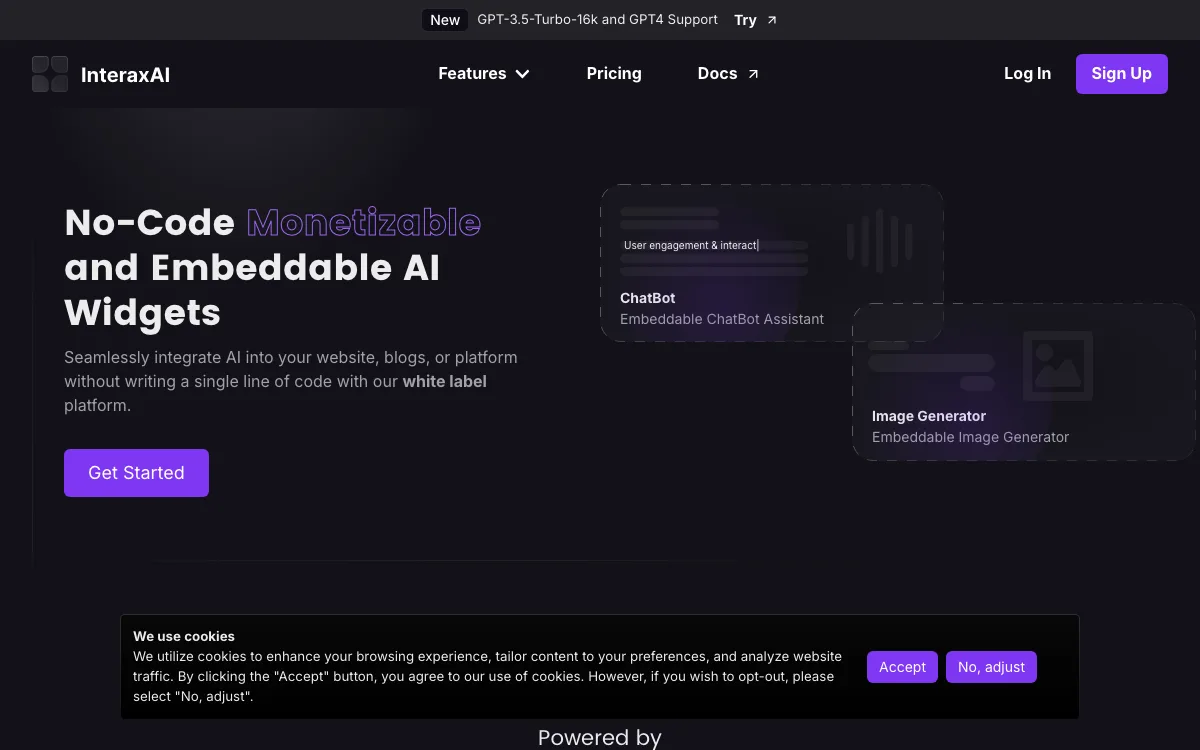The width and height of the screenshot is (1200, 750).
Task: Click the arrow icon beside Try
Action: pyautogui.click(x=771, y=20)
